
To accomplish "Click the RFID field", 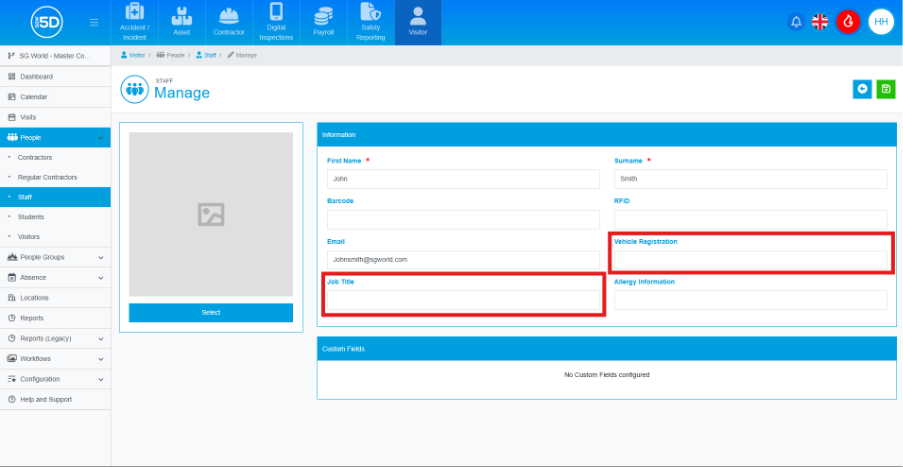I will [750, 219].
